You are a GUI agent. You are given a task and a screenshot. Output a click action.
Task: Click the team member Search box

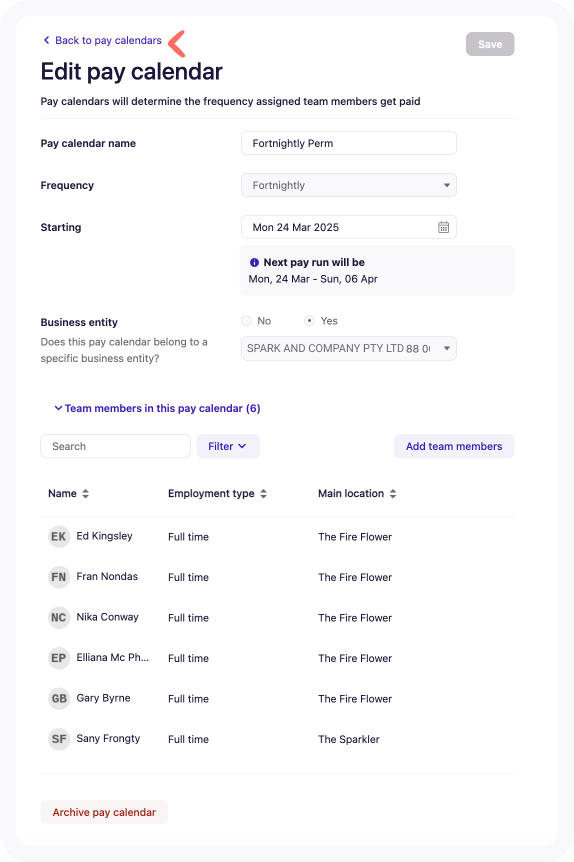(115, 446)
